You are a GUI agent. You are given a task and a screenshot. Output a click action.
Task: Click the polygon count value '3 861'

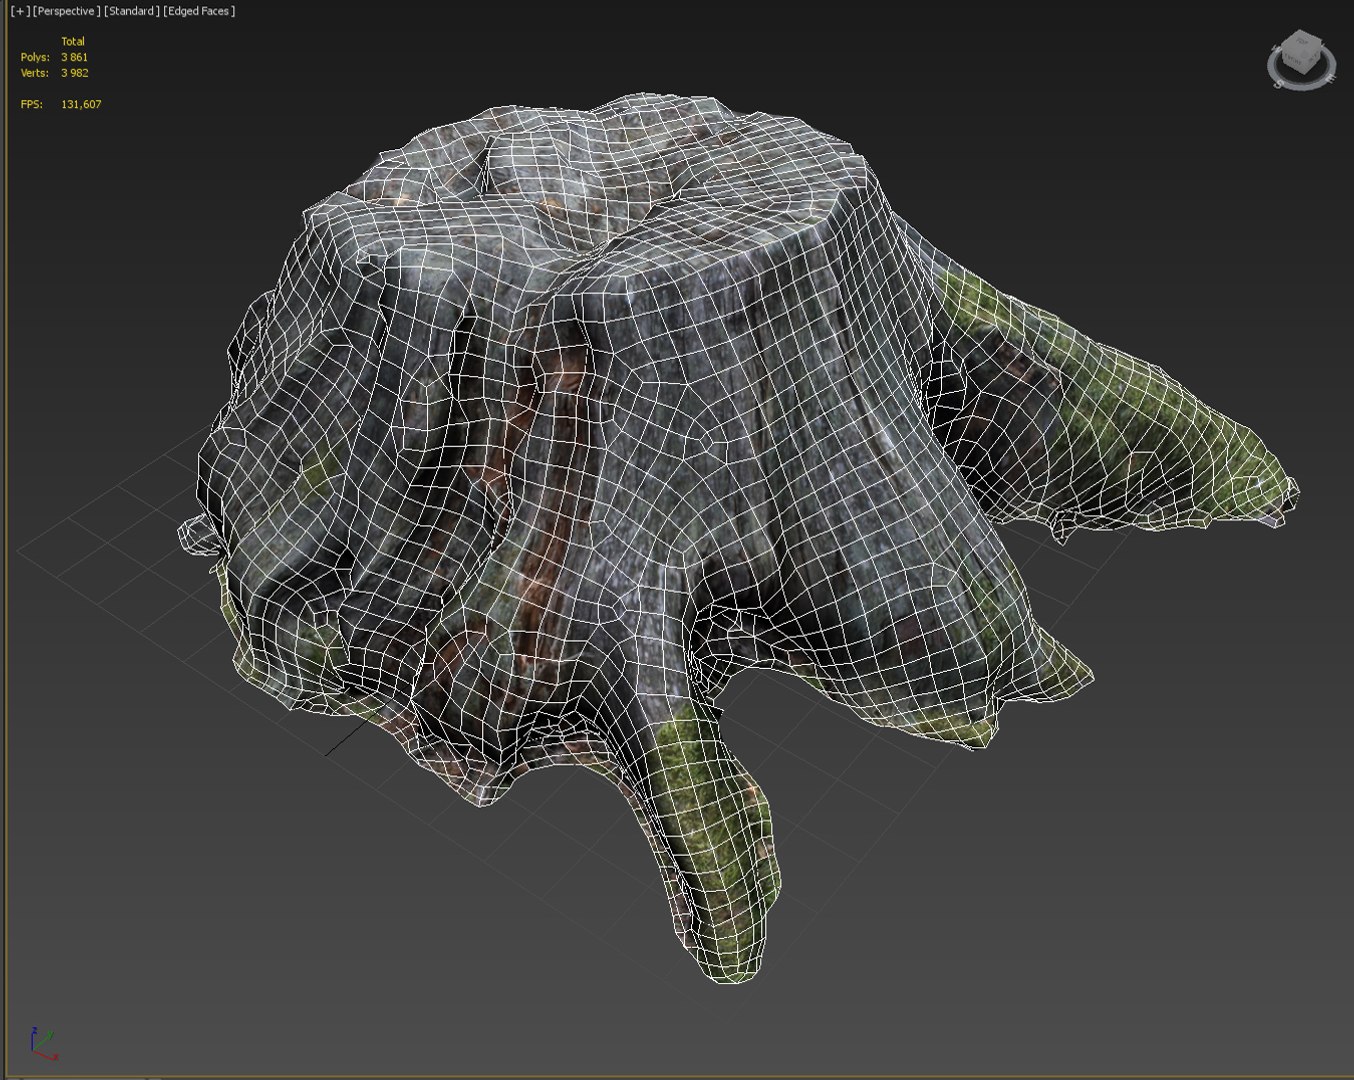point(75,57)
